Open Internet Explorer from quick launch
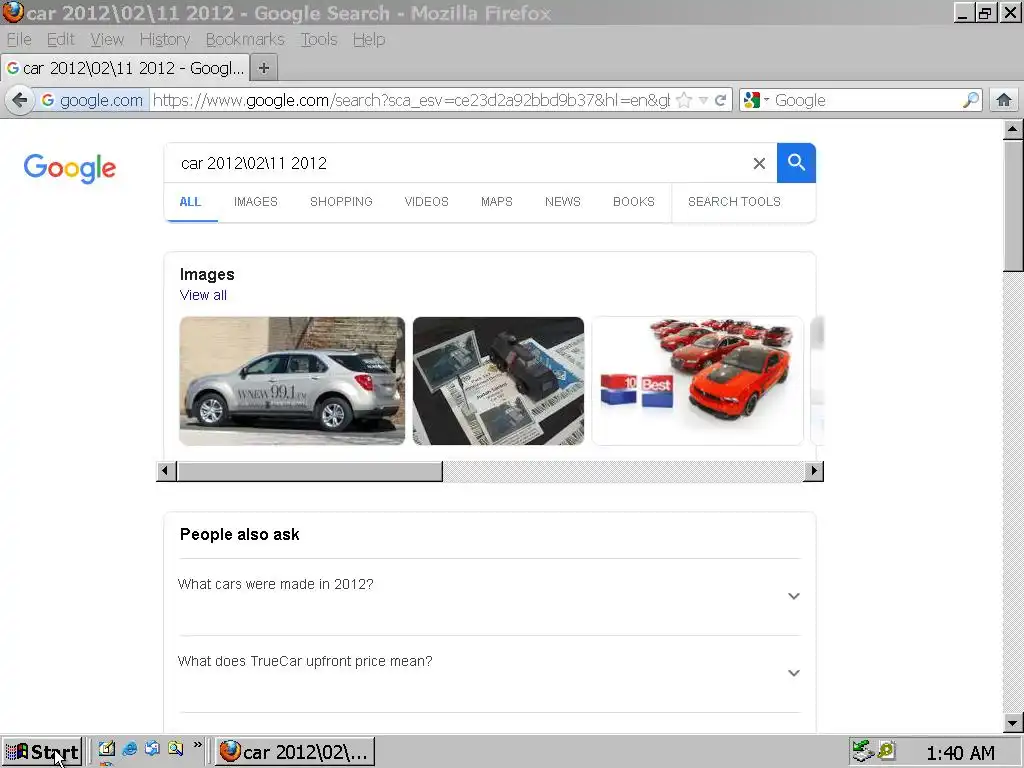 [x=129, y=748]
